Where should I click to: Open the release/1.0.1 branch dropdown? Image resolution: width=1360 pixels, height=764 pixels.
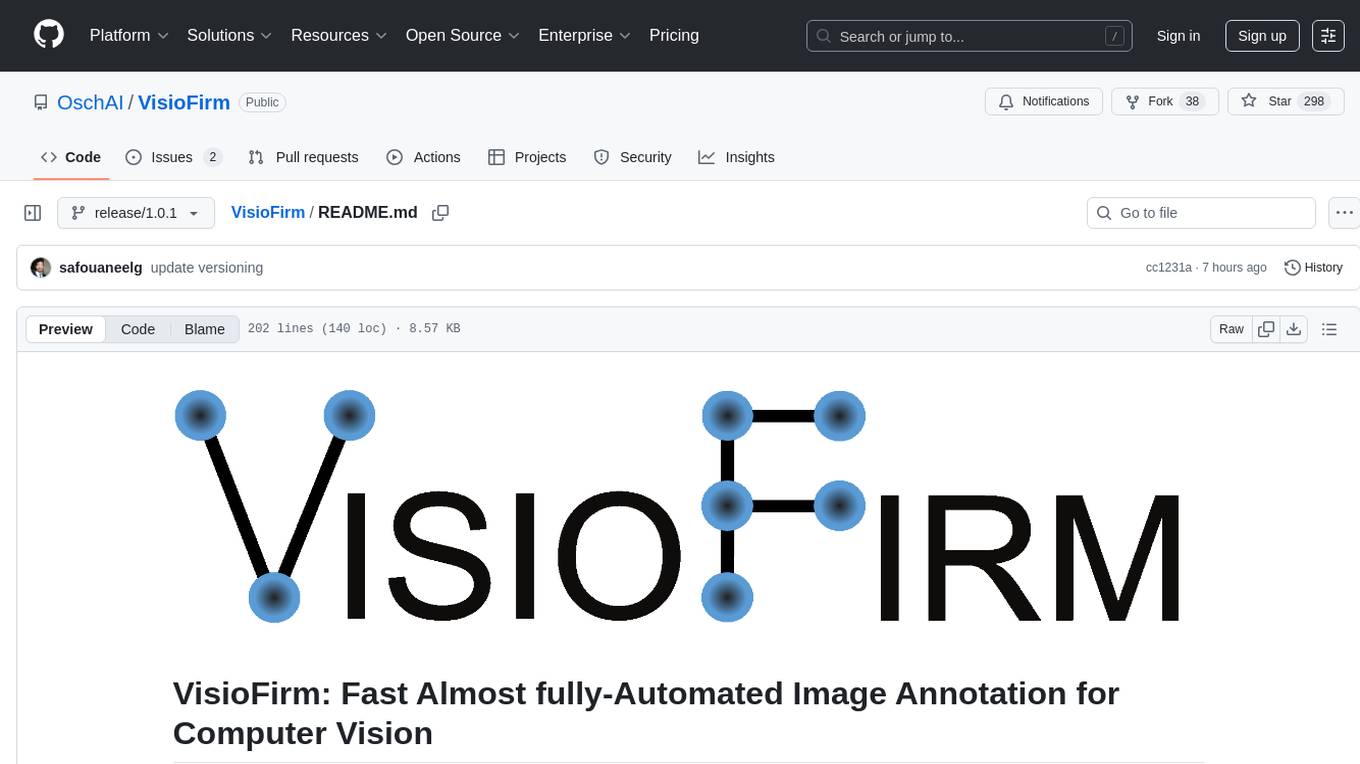click(x=136, y=213)
